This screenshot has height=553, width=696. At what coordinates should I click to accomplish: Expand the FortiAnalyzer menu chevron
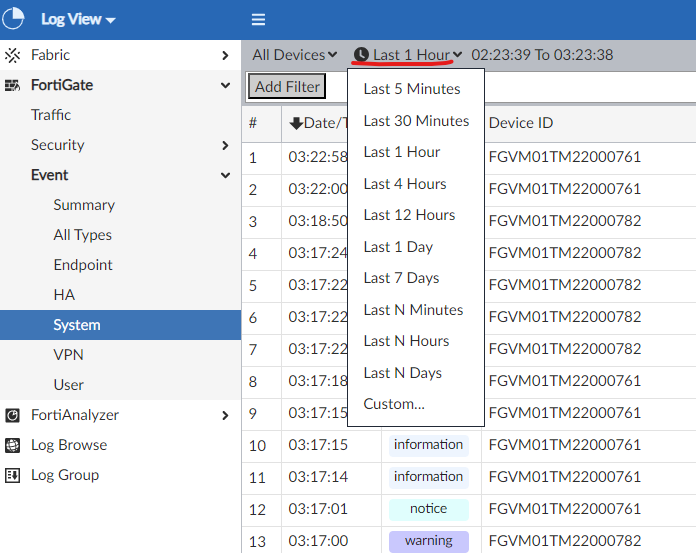pyautogui.click(x=225, y=415)
